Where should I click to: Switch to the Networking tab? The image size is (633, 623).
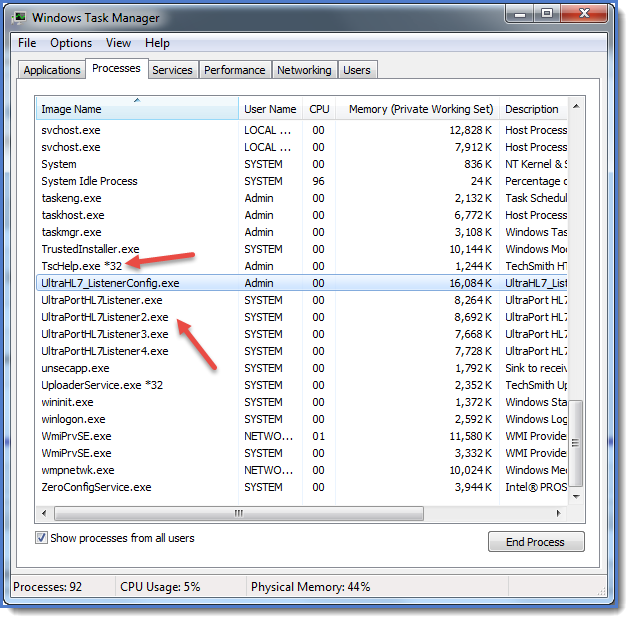click(304, 70)
